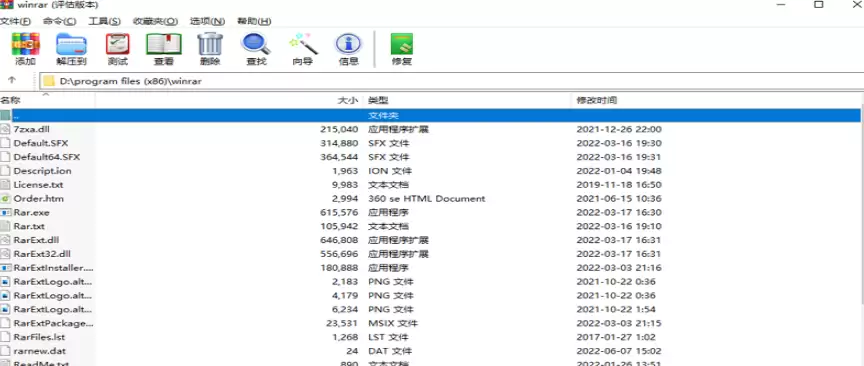Click the MSIX 文件 type cell
Image resolution: width=864 pixels, height=366 pixels.
[x=393, y=323]
